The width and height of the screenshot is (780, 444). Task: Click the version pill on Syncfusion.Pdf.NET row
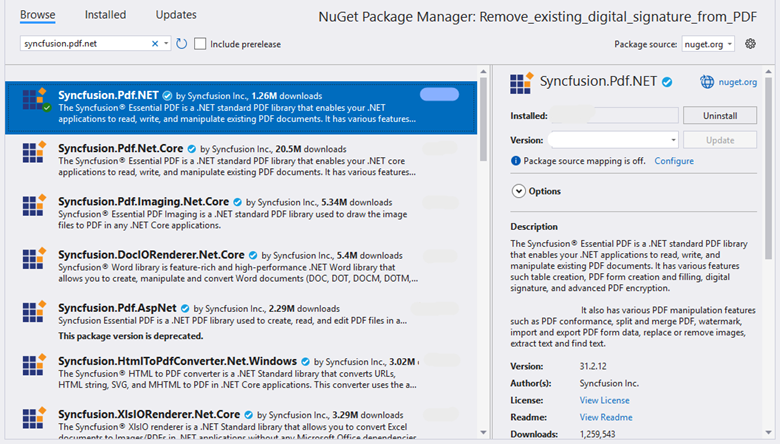(439, 94)
